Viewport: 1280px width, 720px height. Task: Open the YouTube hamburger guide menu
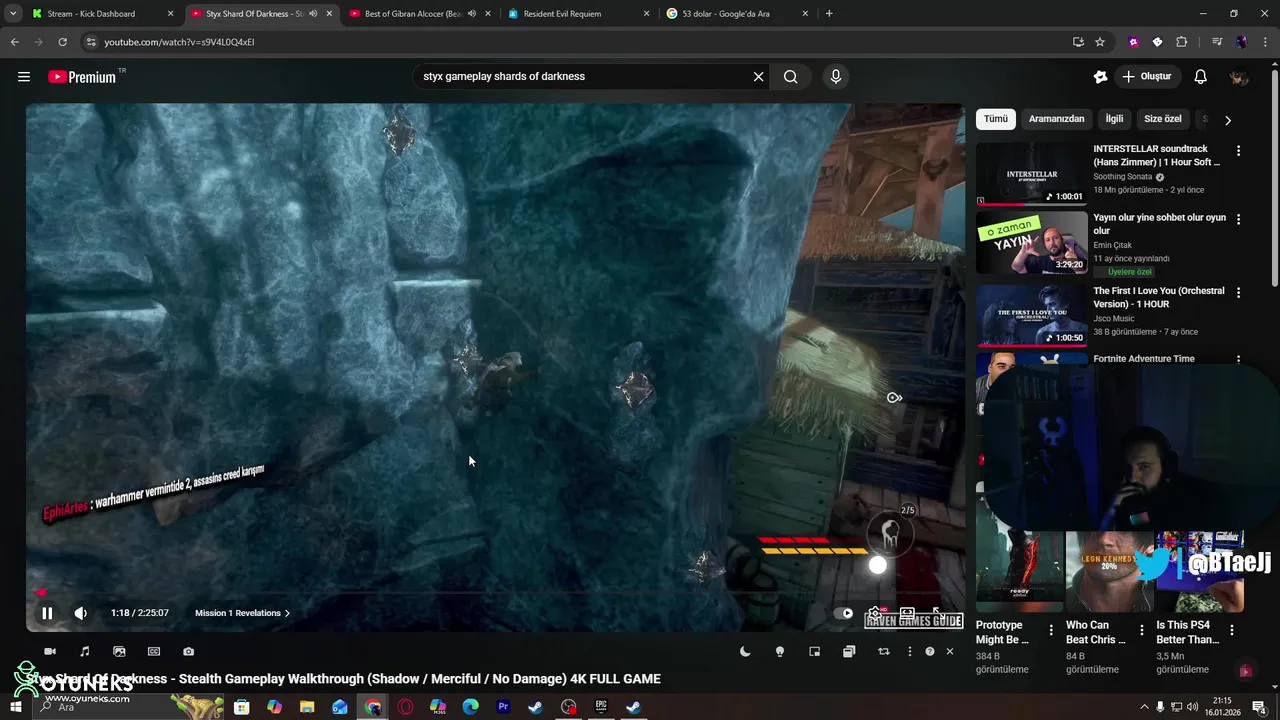coord(24,77)
